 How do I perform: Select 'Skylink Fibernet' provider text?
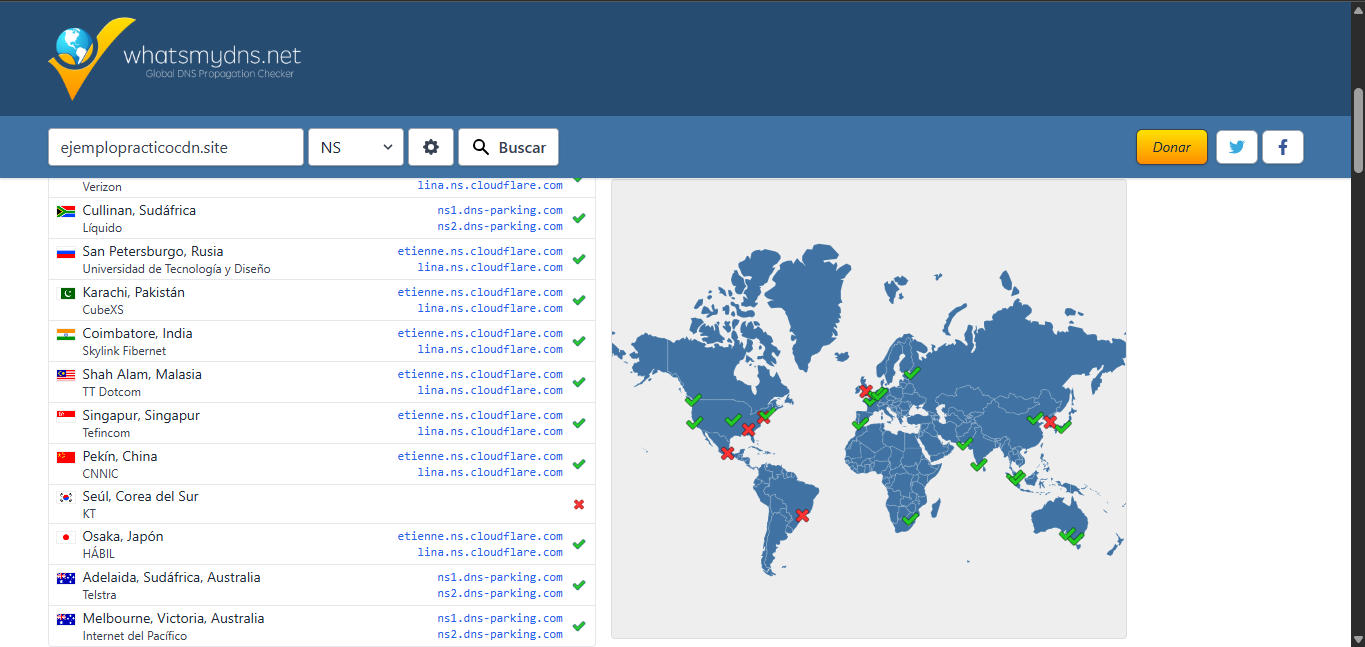pyautogui.click(x=124, y=351)
